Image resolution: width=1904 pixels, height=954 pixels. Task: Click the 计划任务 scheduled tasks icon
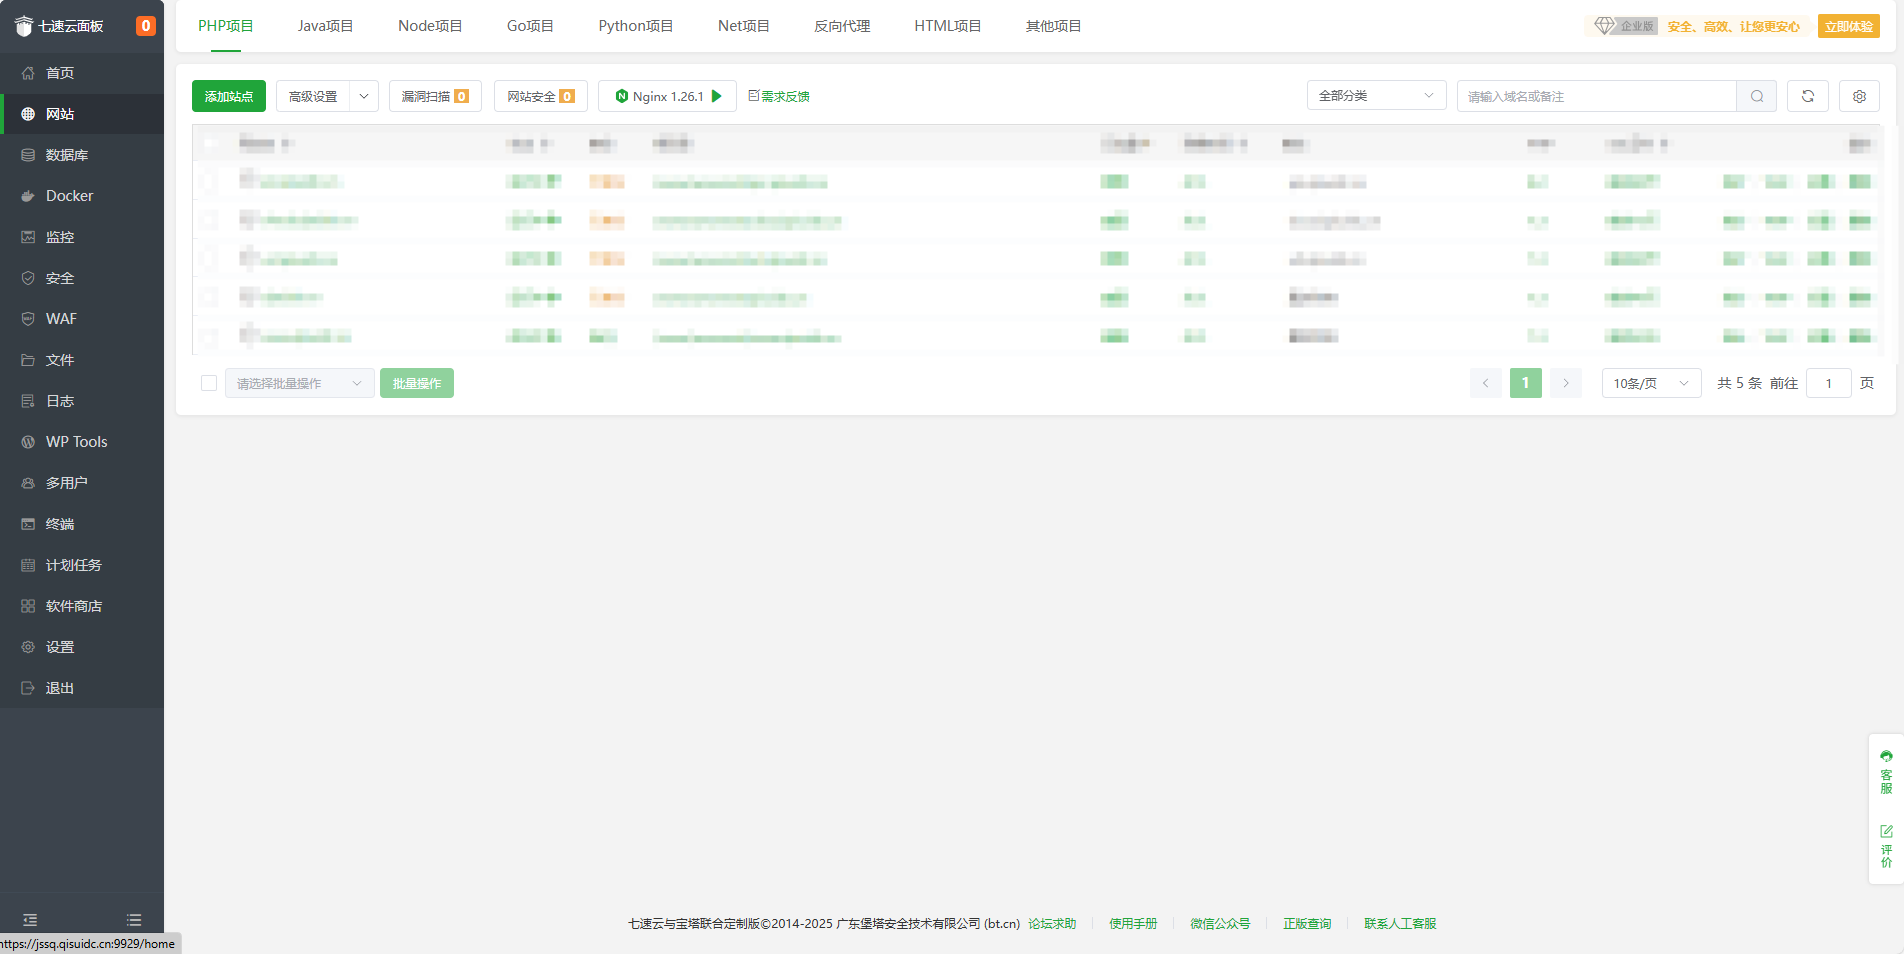click(x=28, y=565)
